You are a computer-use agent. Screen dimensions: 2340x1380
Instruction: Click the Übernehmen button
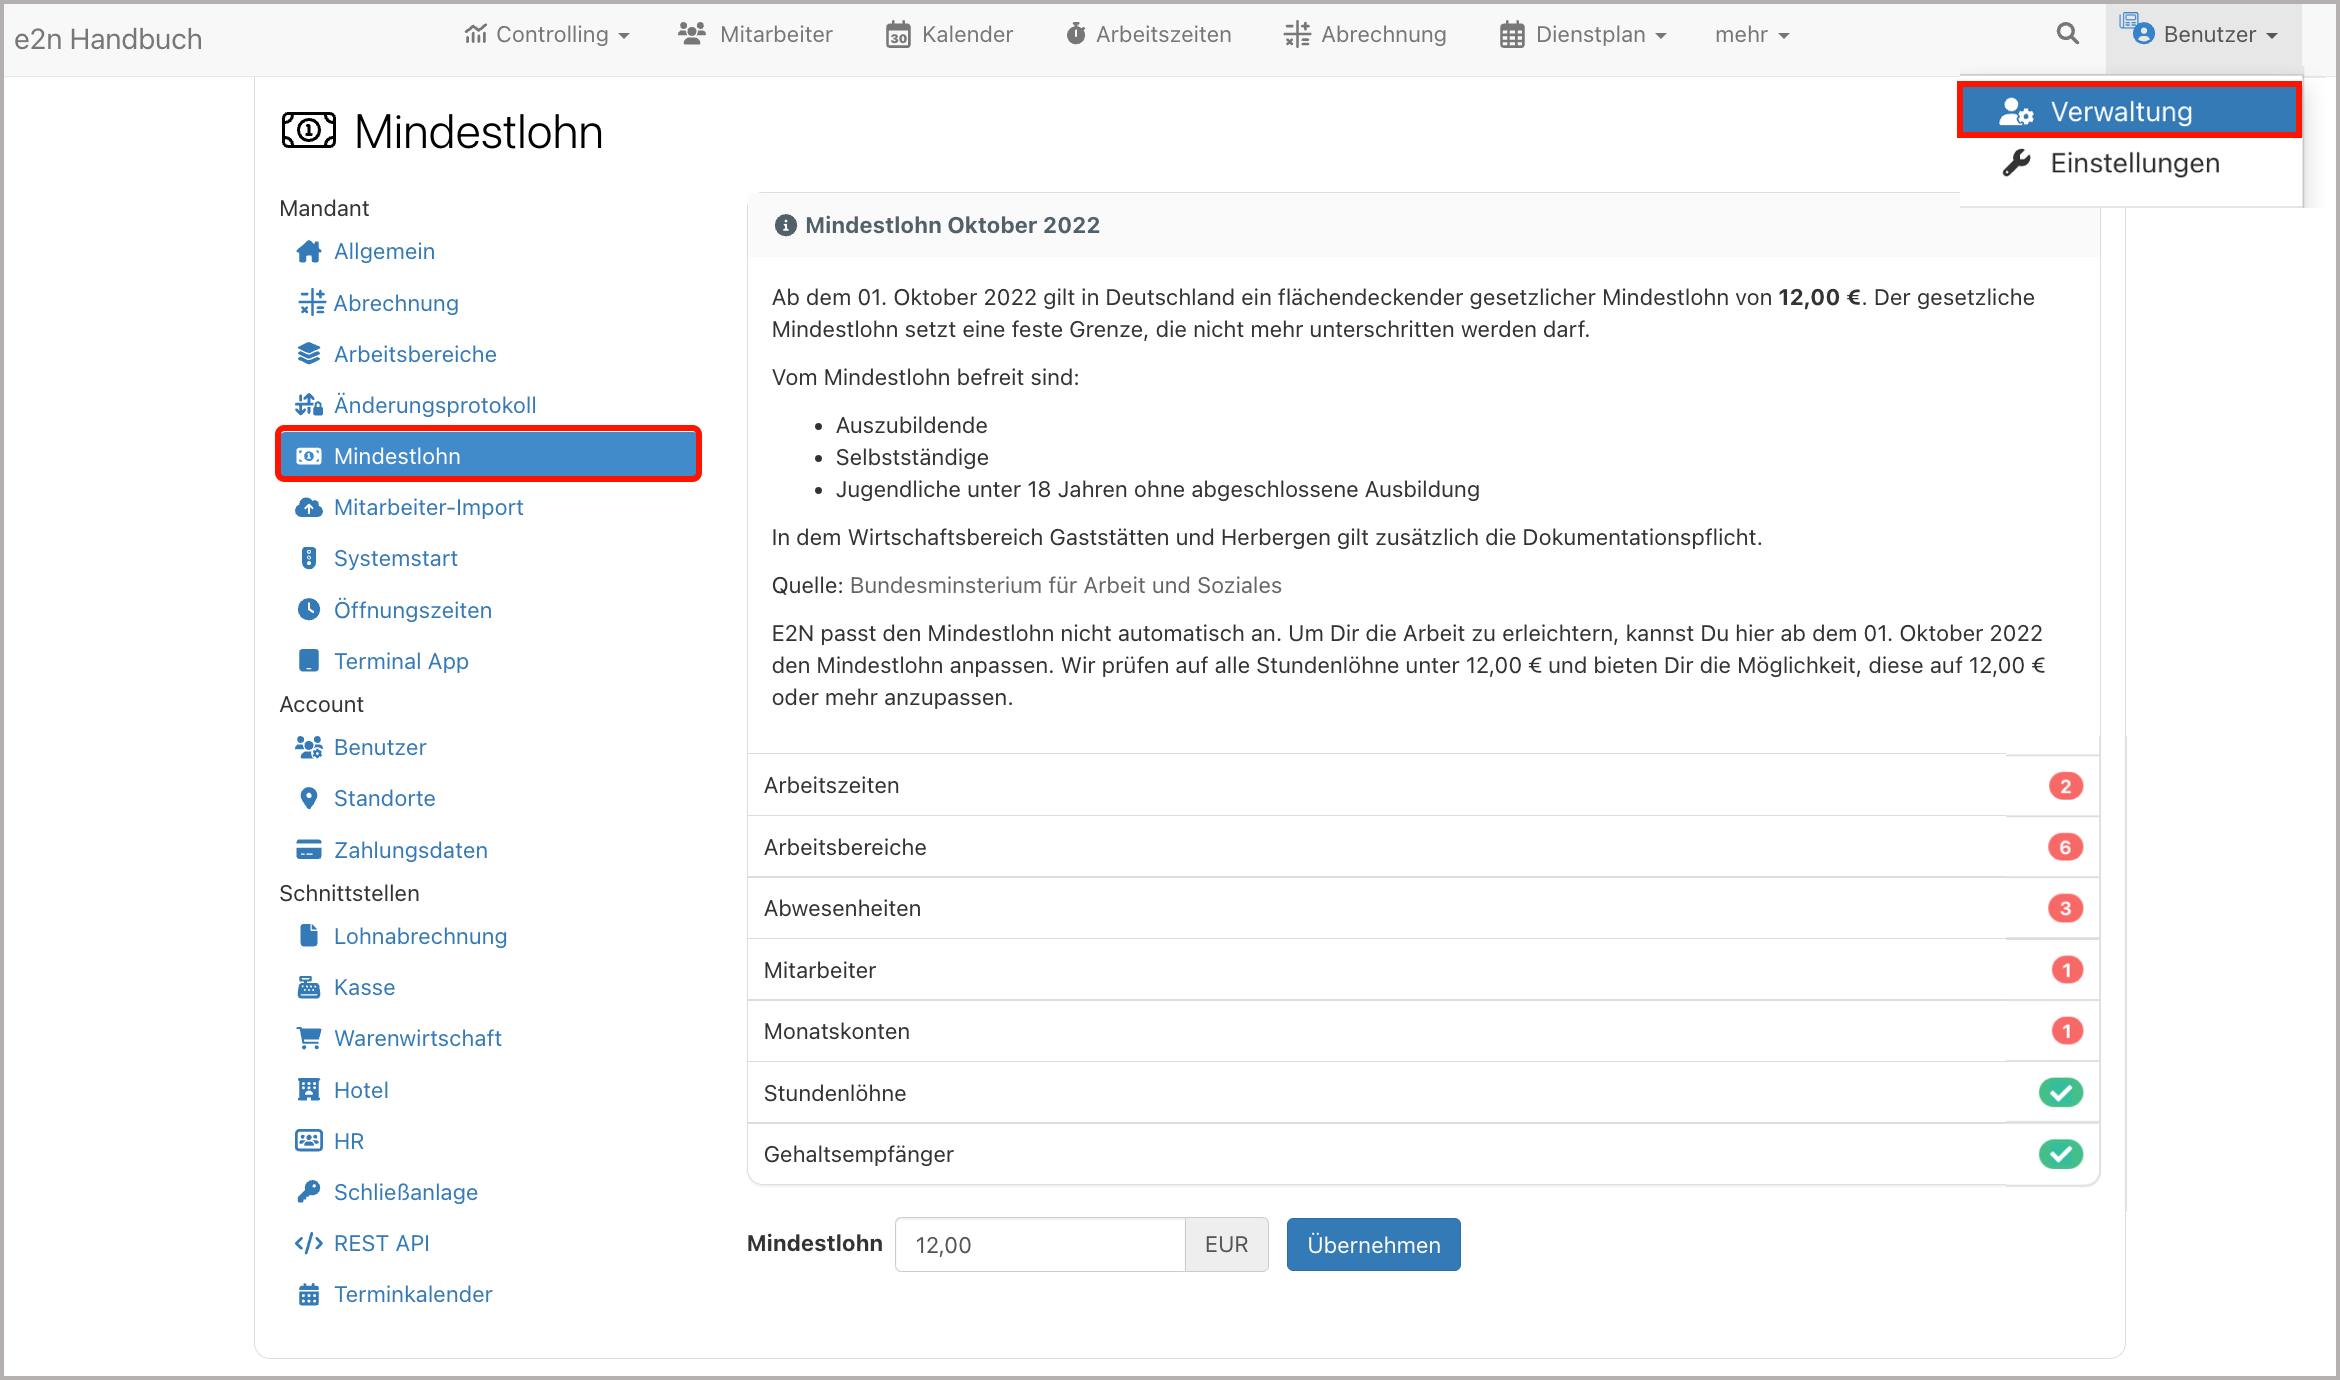click(1373, 1244)
